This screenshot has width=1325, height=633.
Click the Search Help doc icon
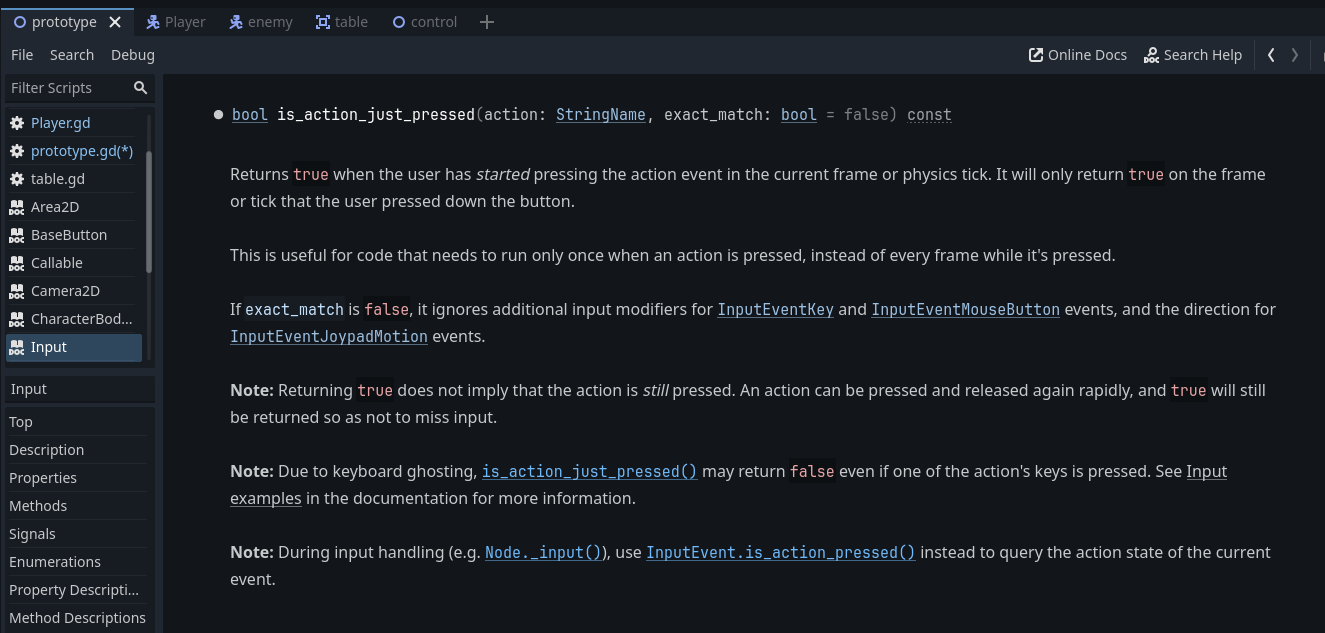pos(1151,55)
